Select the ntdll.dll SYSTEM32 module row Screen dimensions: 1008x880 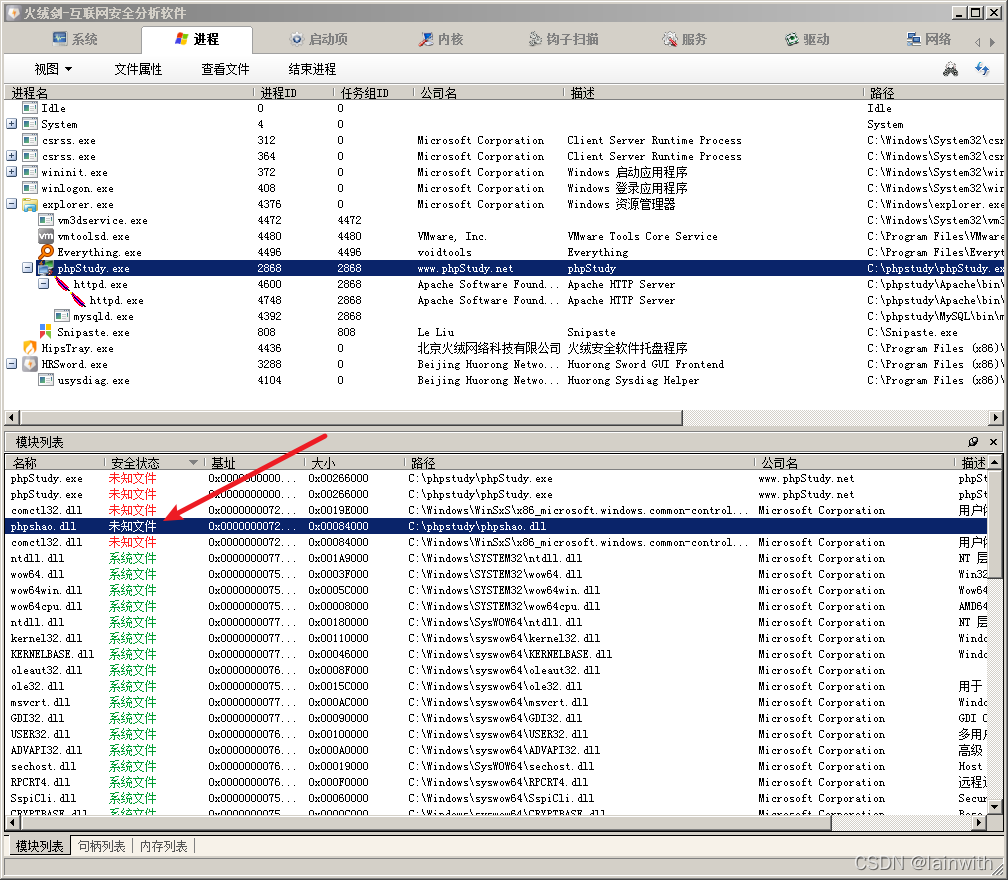[x=495, y=558]
